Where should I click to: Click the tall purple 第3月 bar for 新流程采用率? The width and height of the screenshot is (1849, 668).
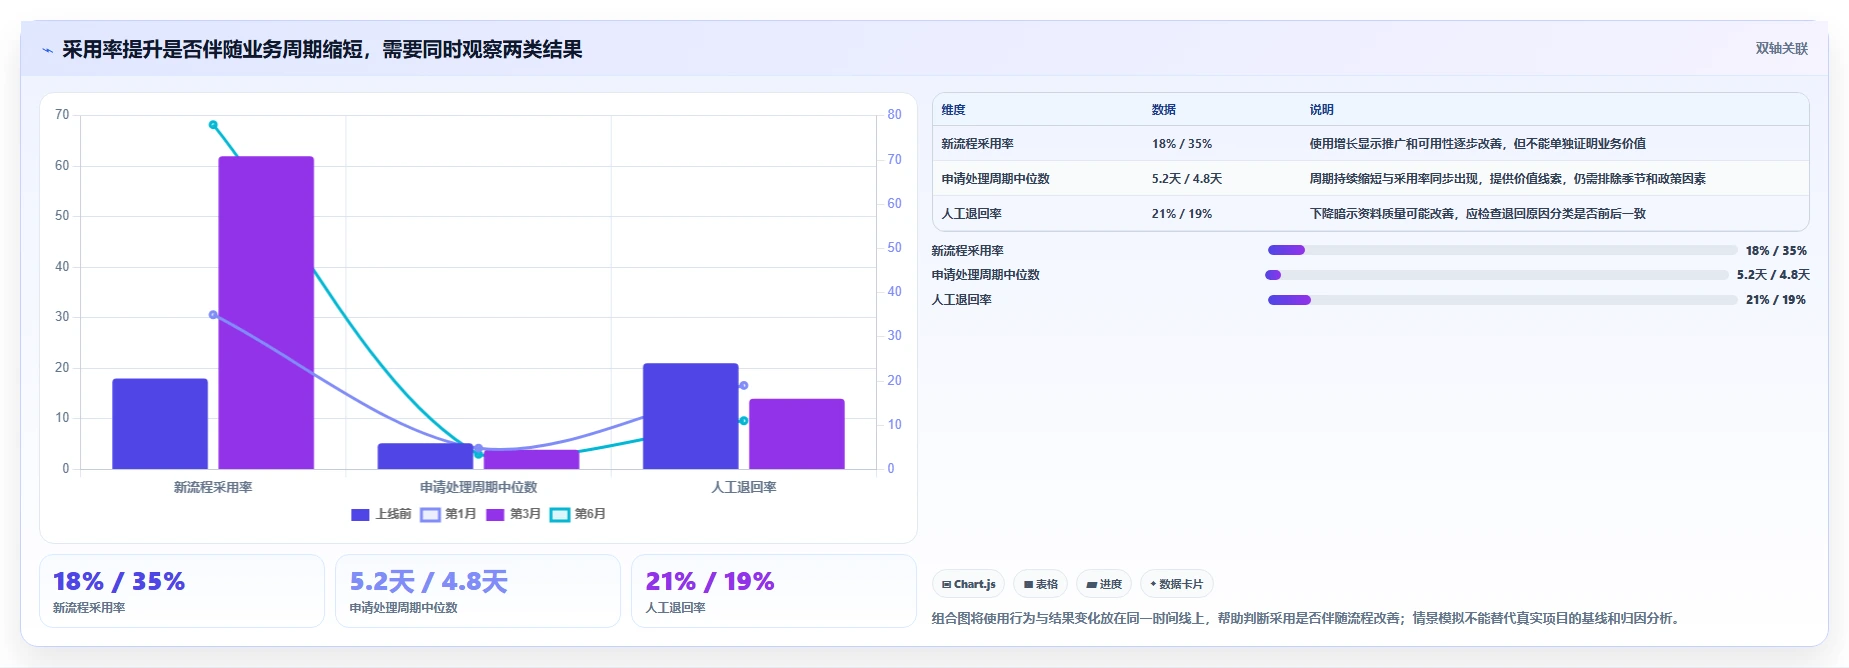pyautogui.click(x=266, y=313)
